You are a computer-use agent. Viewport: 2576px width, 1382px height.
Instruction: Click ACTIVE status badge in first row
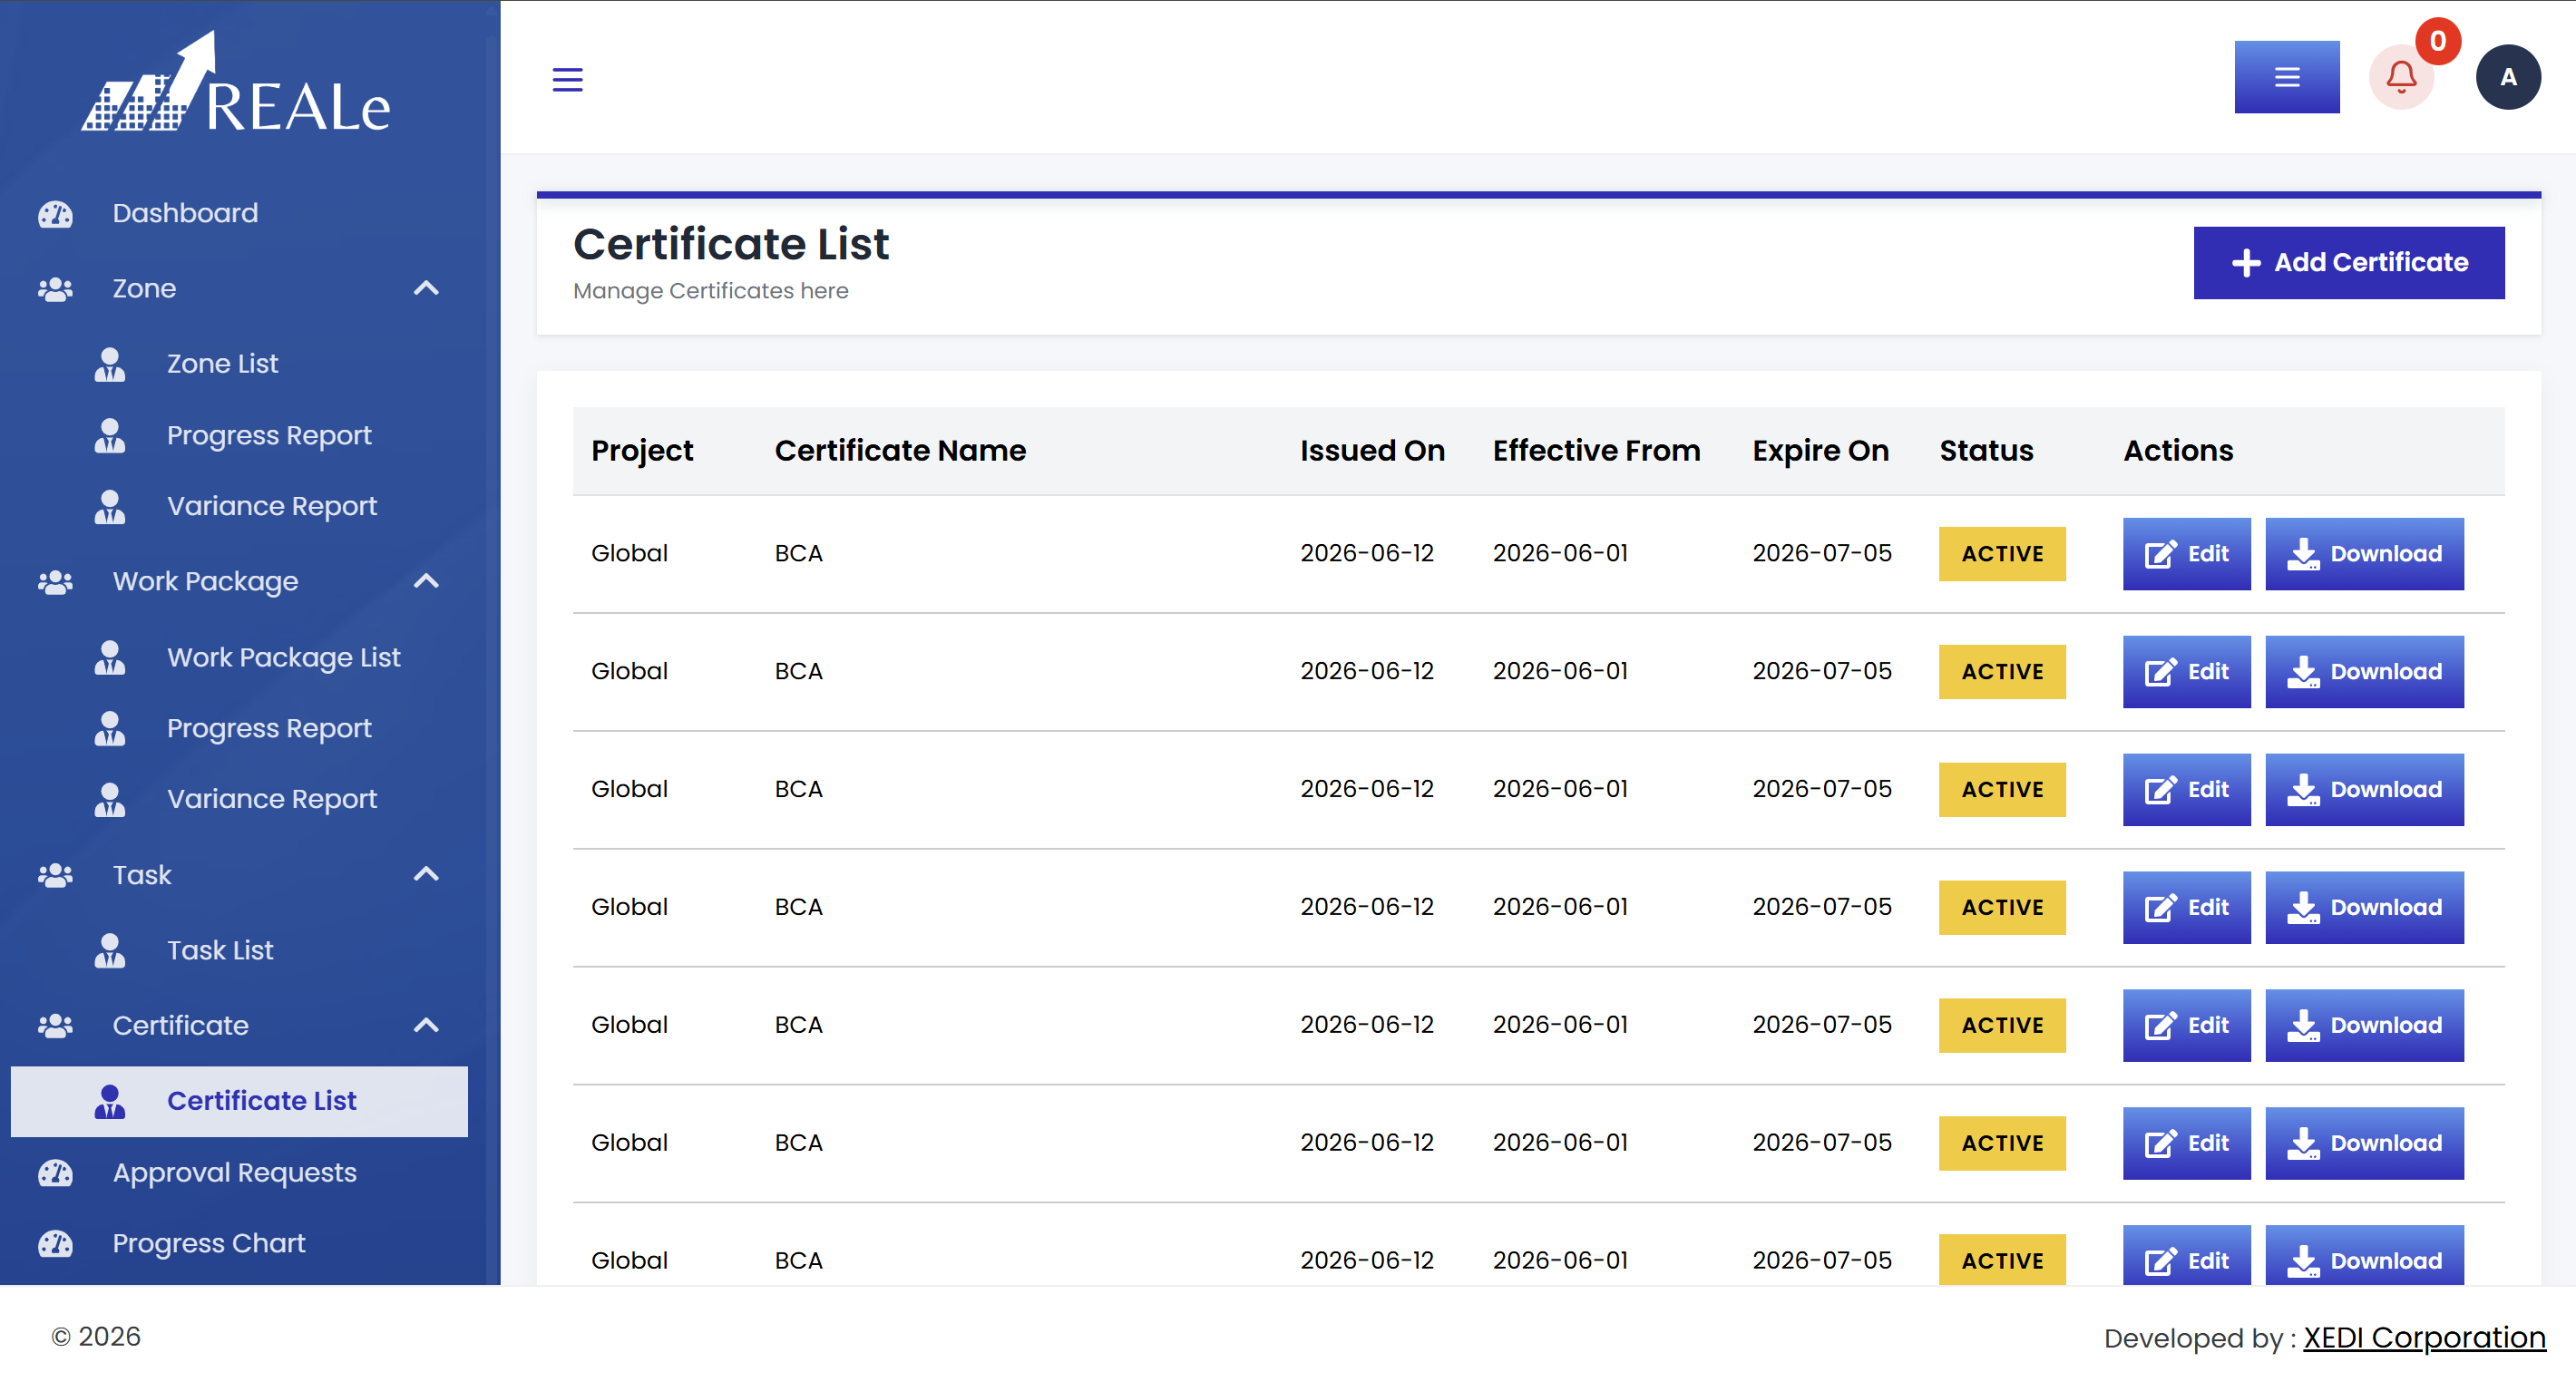[x=2001, y=554]
